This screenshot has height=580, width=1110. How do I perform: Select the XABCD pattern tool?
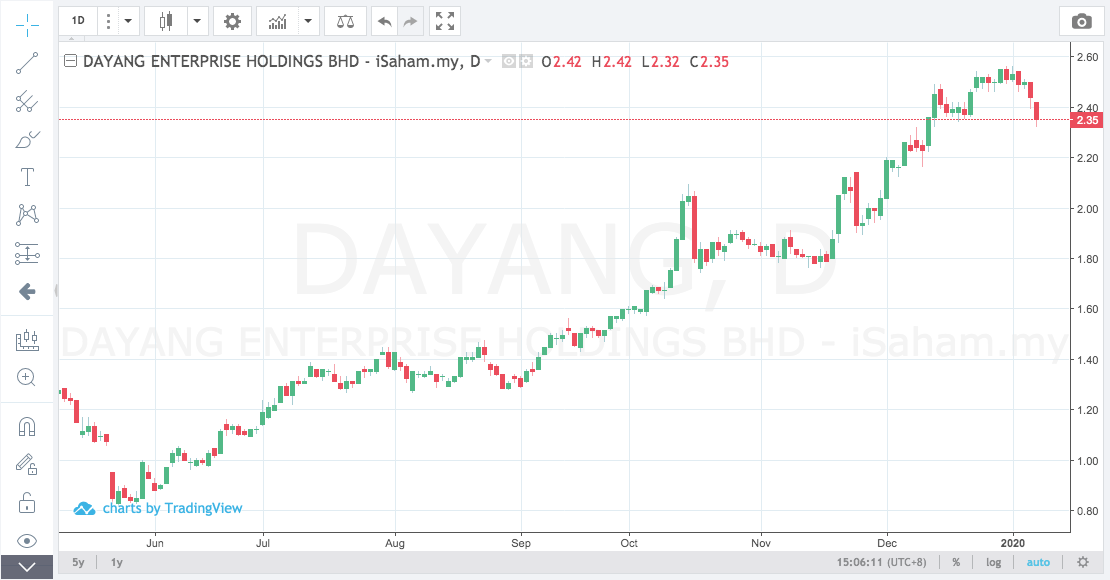pyautogui.click(x=27, y=215)
